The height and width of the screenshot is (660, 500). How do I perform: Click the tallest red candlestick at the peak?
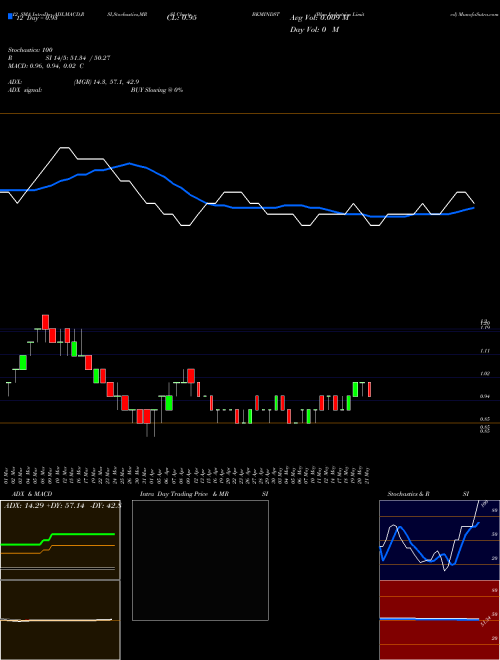(x=45, y=322)
